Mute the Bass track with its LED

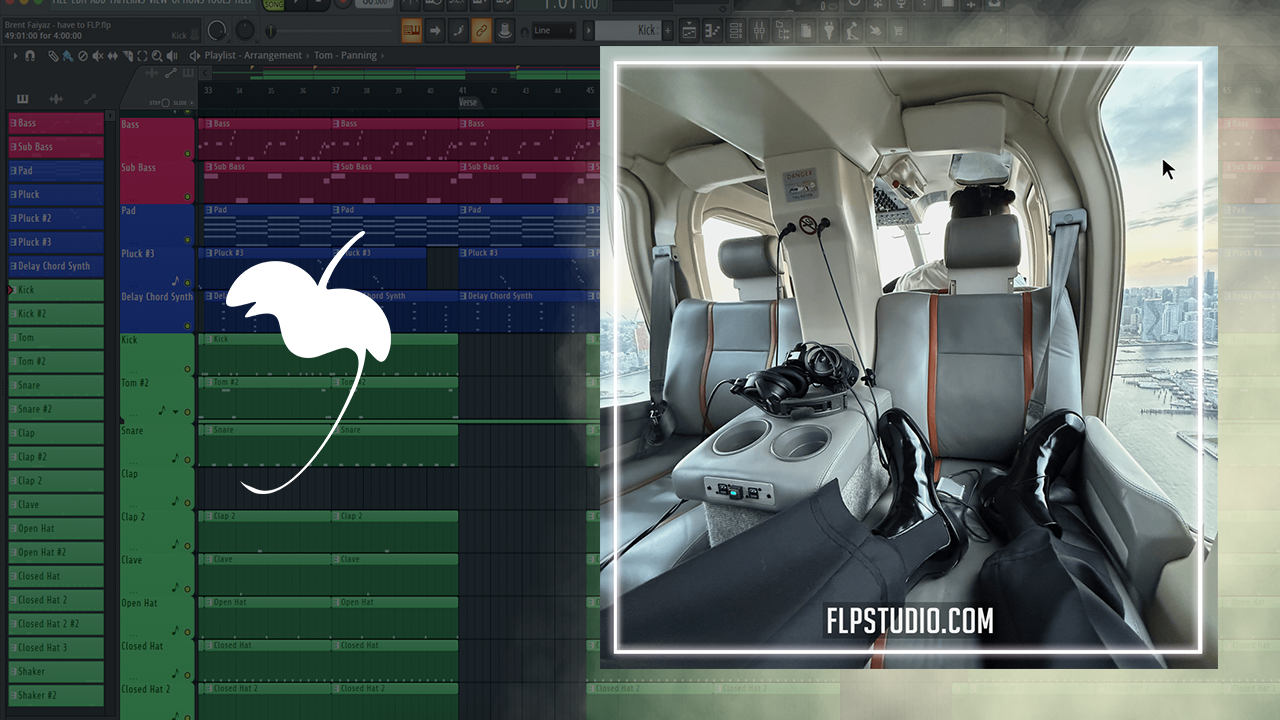click(187, 154)
